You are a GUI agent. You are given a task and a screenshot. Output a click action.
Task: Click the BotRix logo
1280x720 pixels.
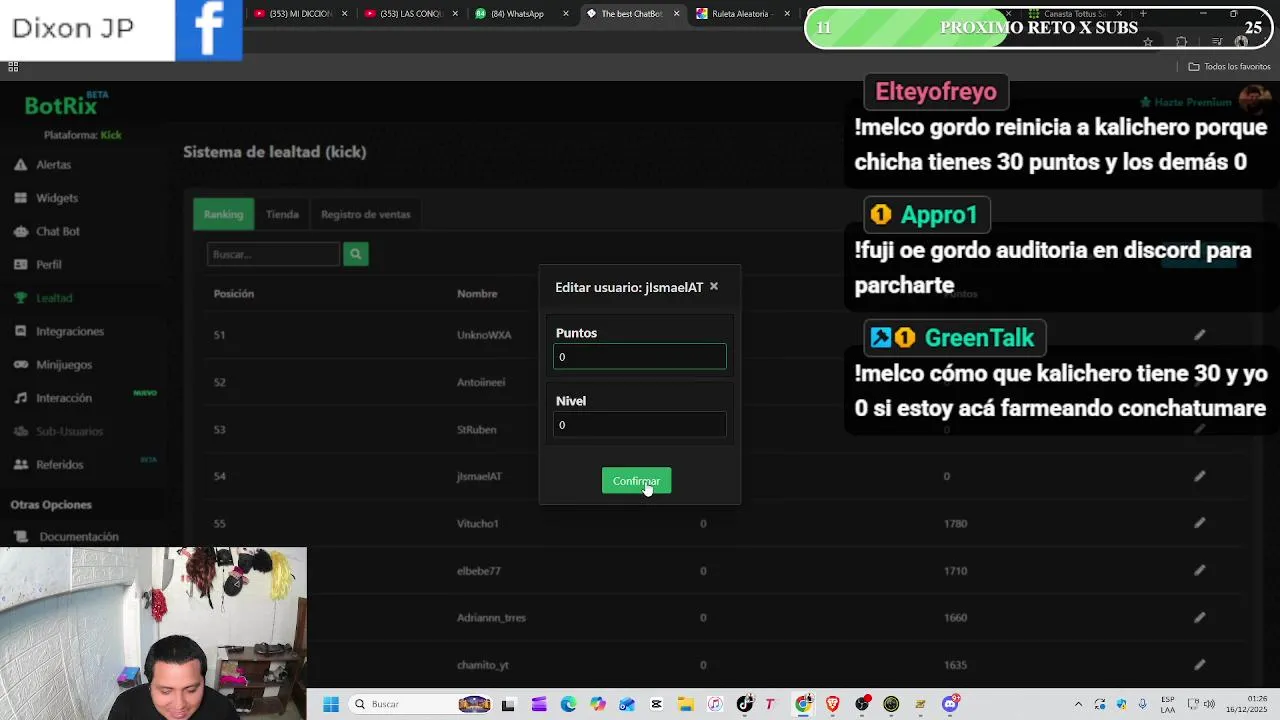click(61, 106)
